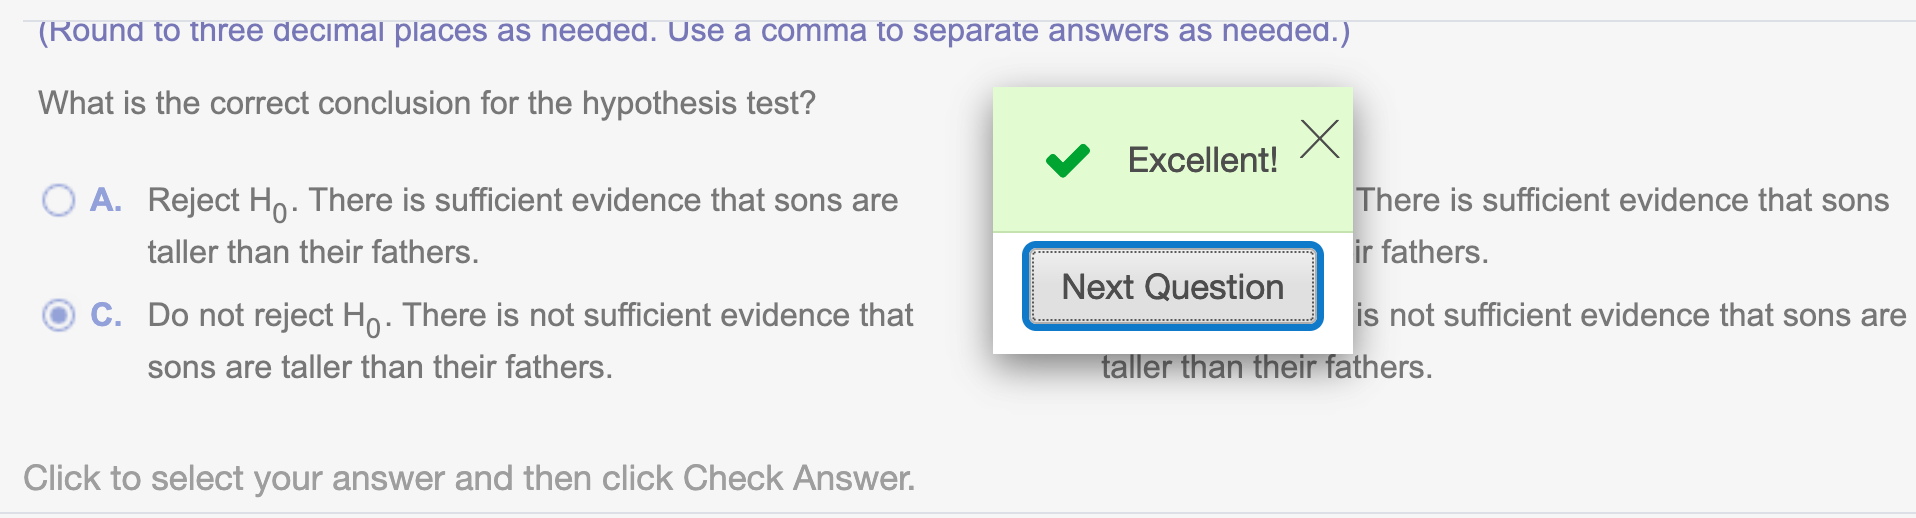
Task: Click the light green popup header area
Action: 1172,160
